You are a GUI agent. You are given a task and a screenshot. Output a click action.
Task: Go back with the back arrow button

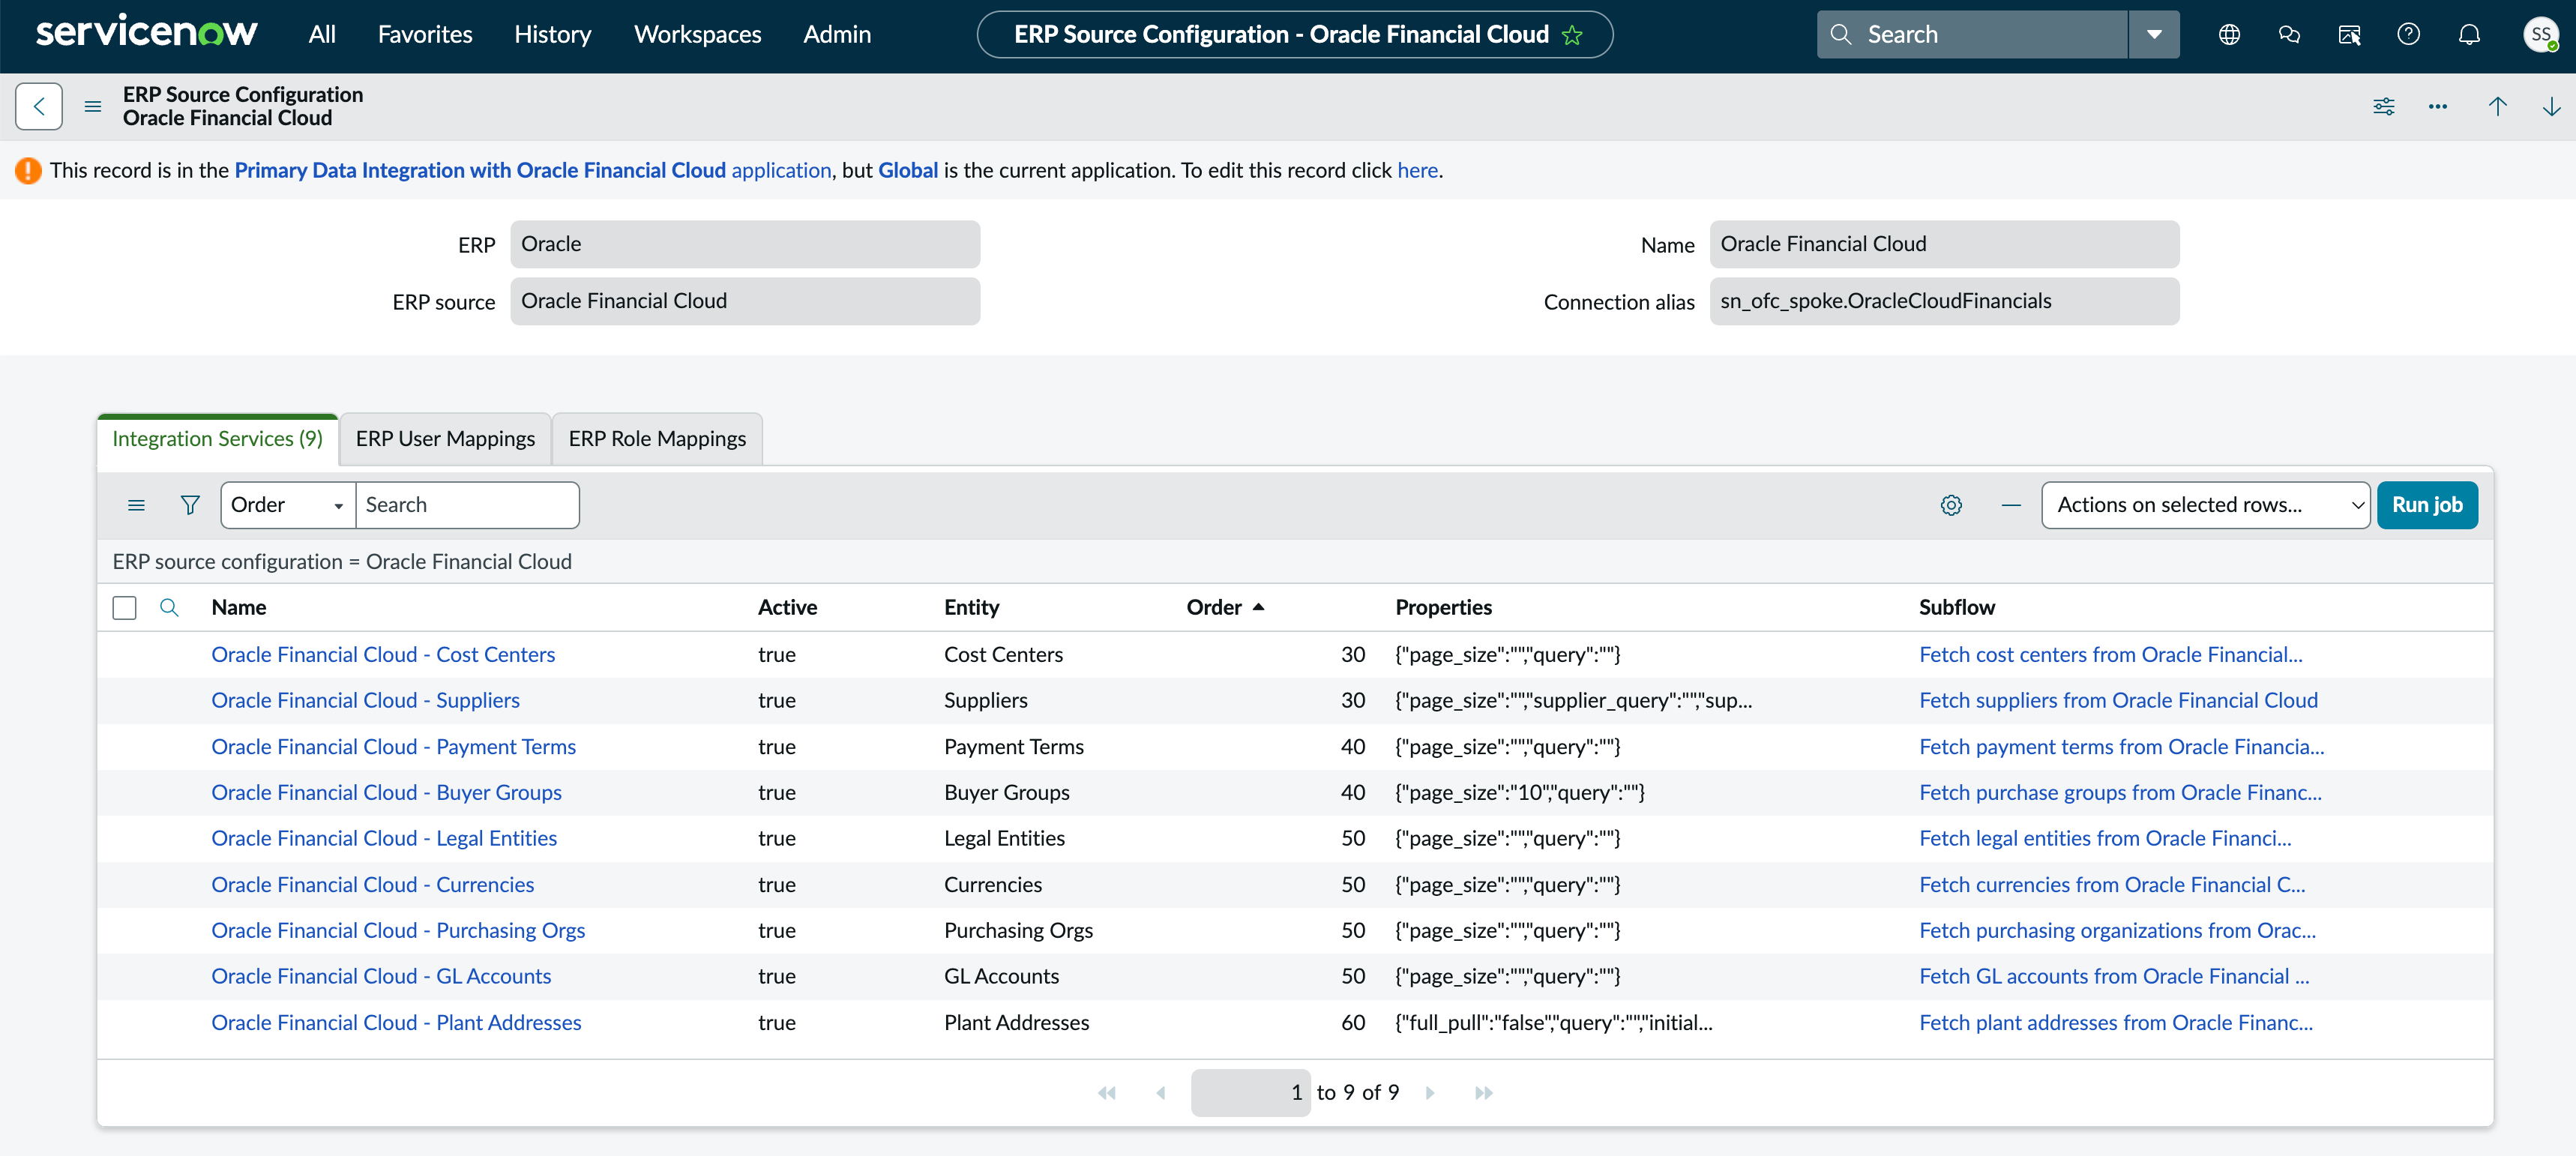click(x=39, y=106)
